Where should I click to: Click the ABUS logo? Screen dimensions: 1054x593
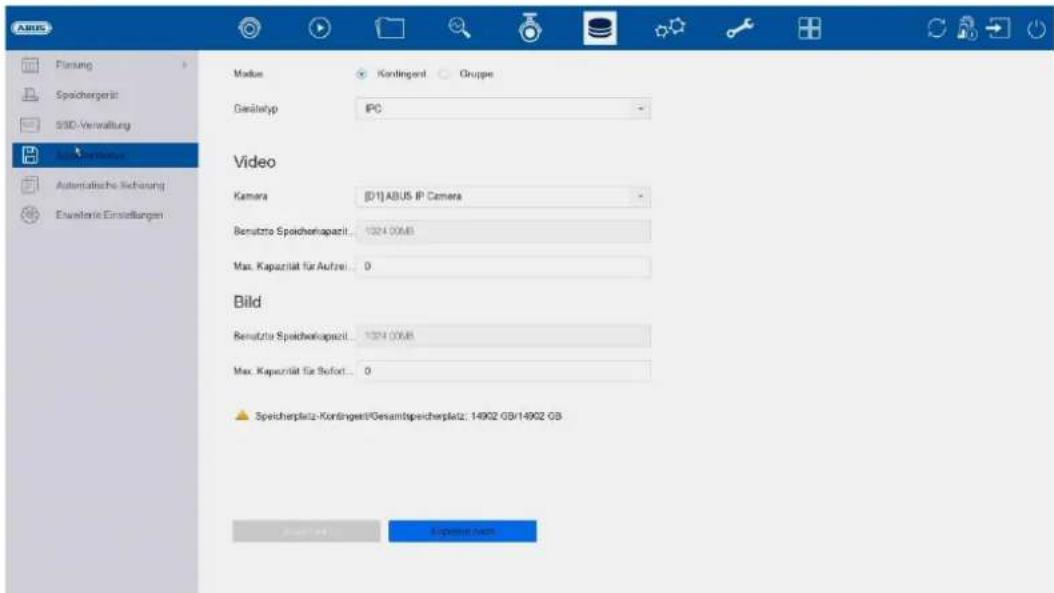(x=32, y=28)
